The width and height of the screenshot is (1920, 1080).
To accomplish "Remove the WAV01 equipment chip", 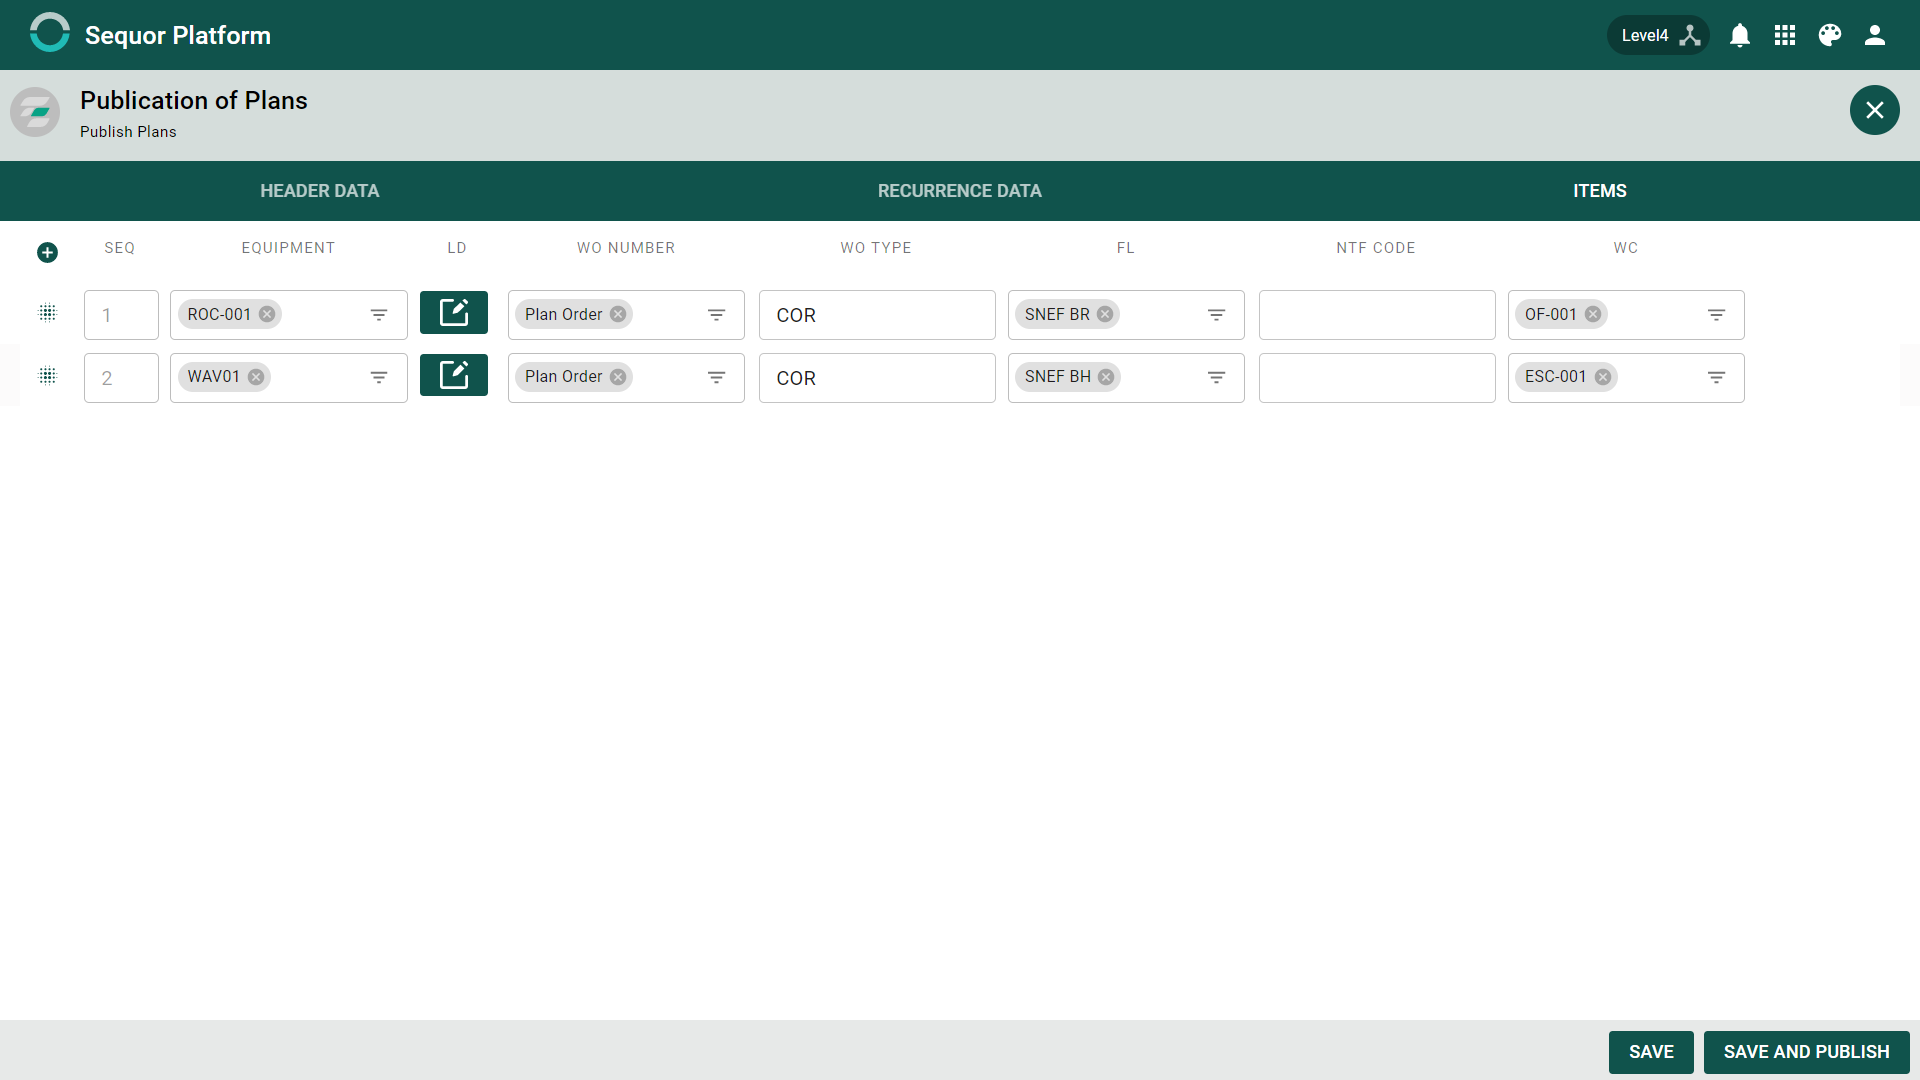I will (x=256, y=377).
